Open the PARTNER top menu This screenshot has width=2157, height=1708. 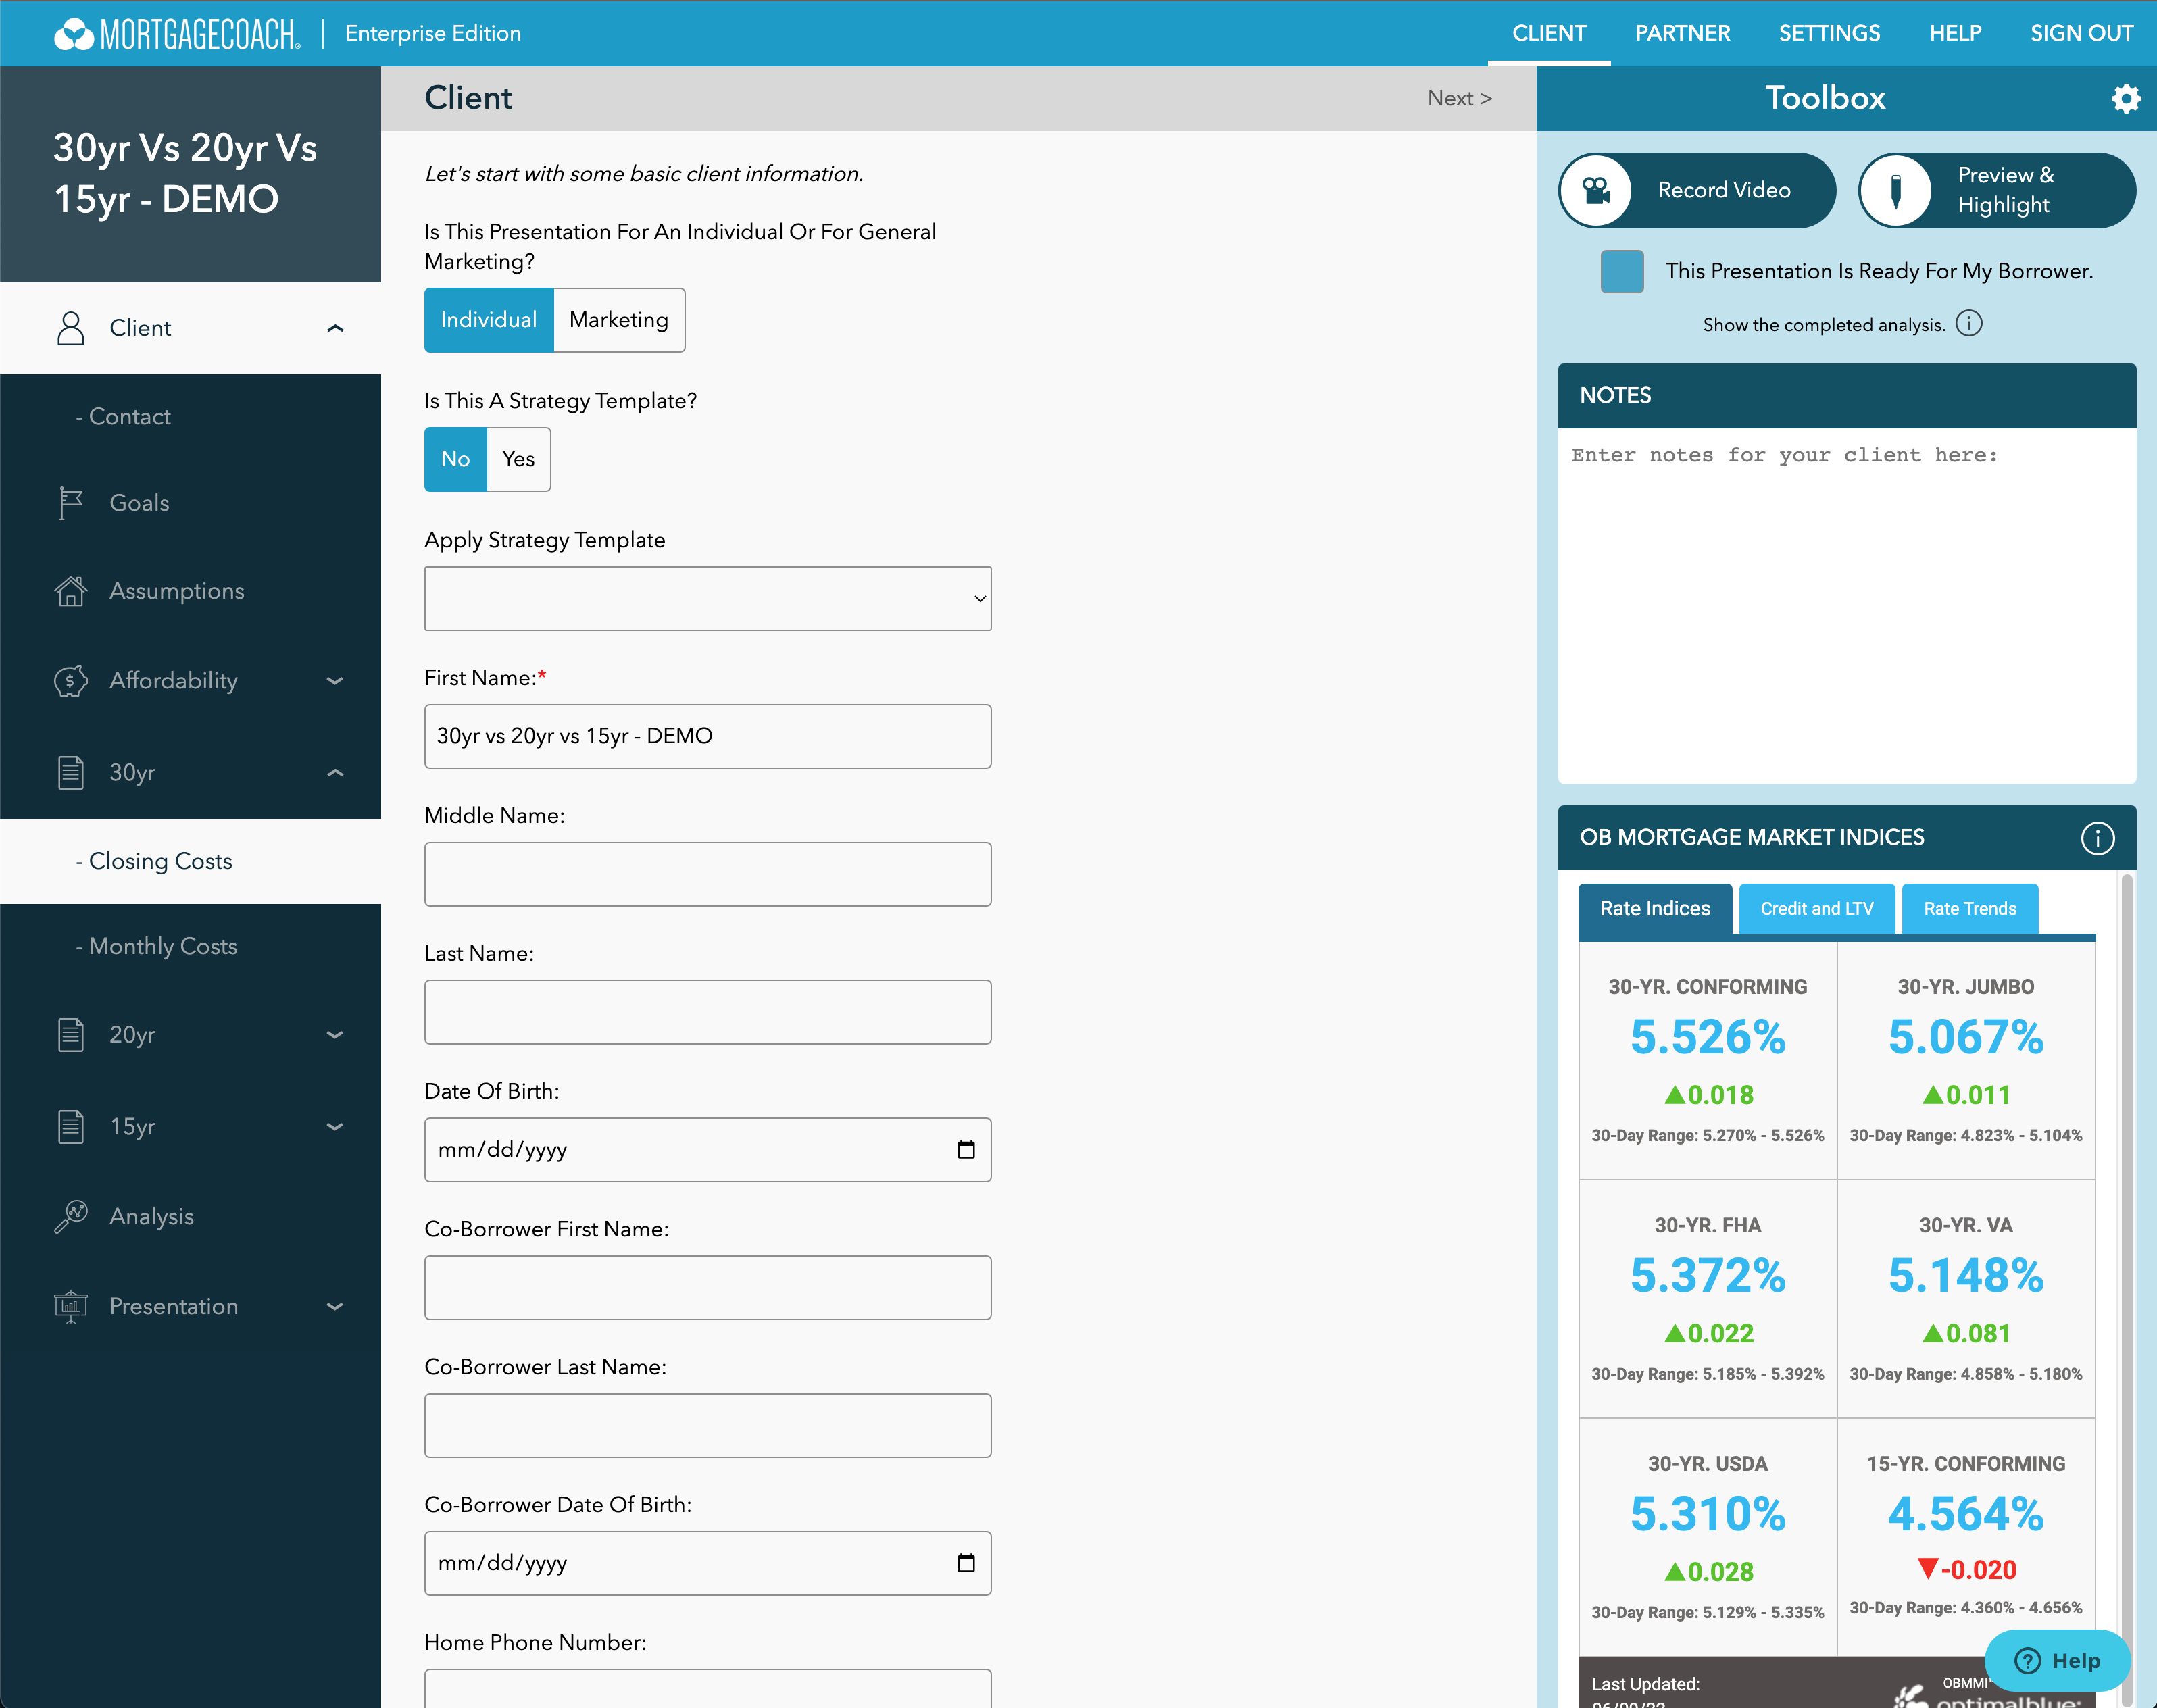pos(1682,33)
